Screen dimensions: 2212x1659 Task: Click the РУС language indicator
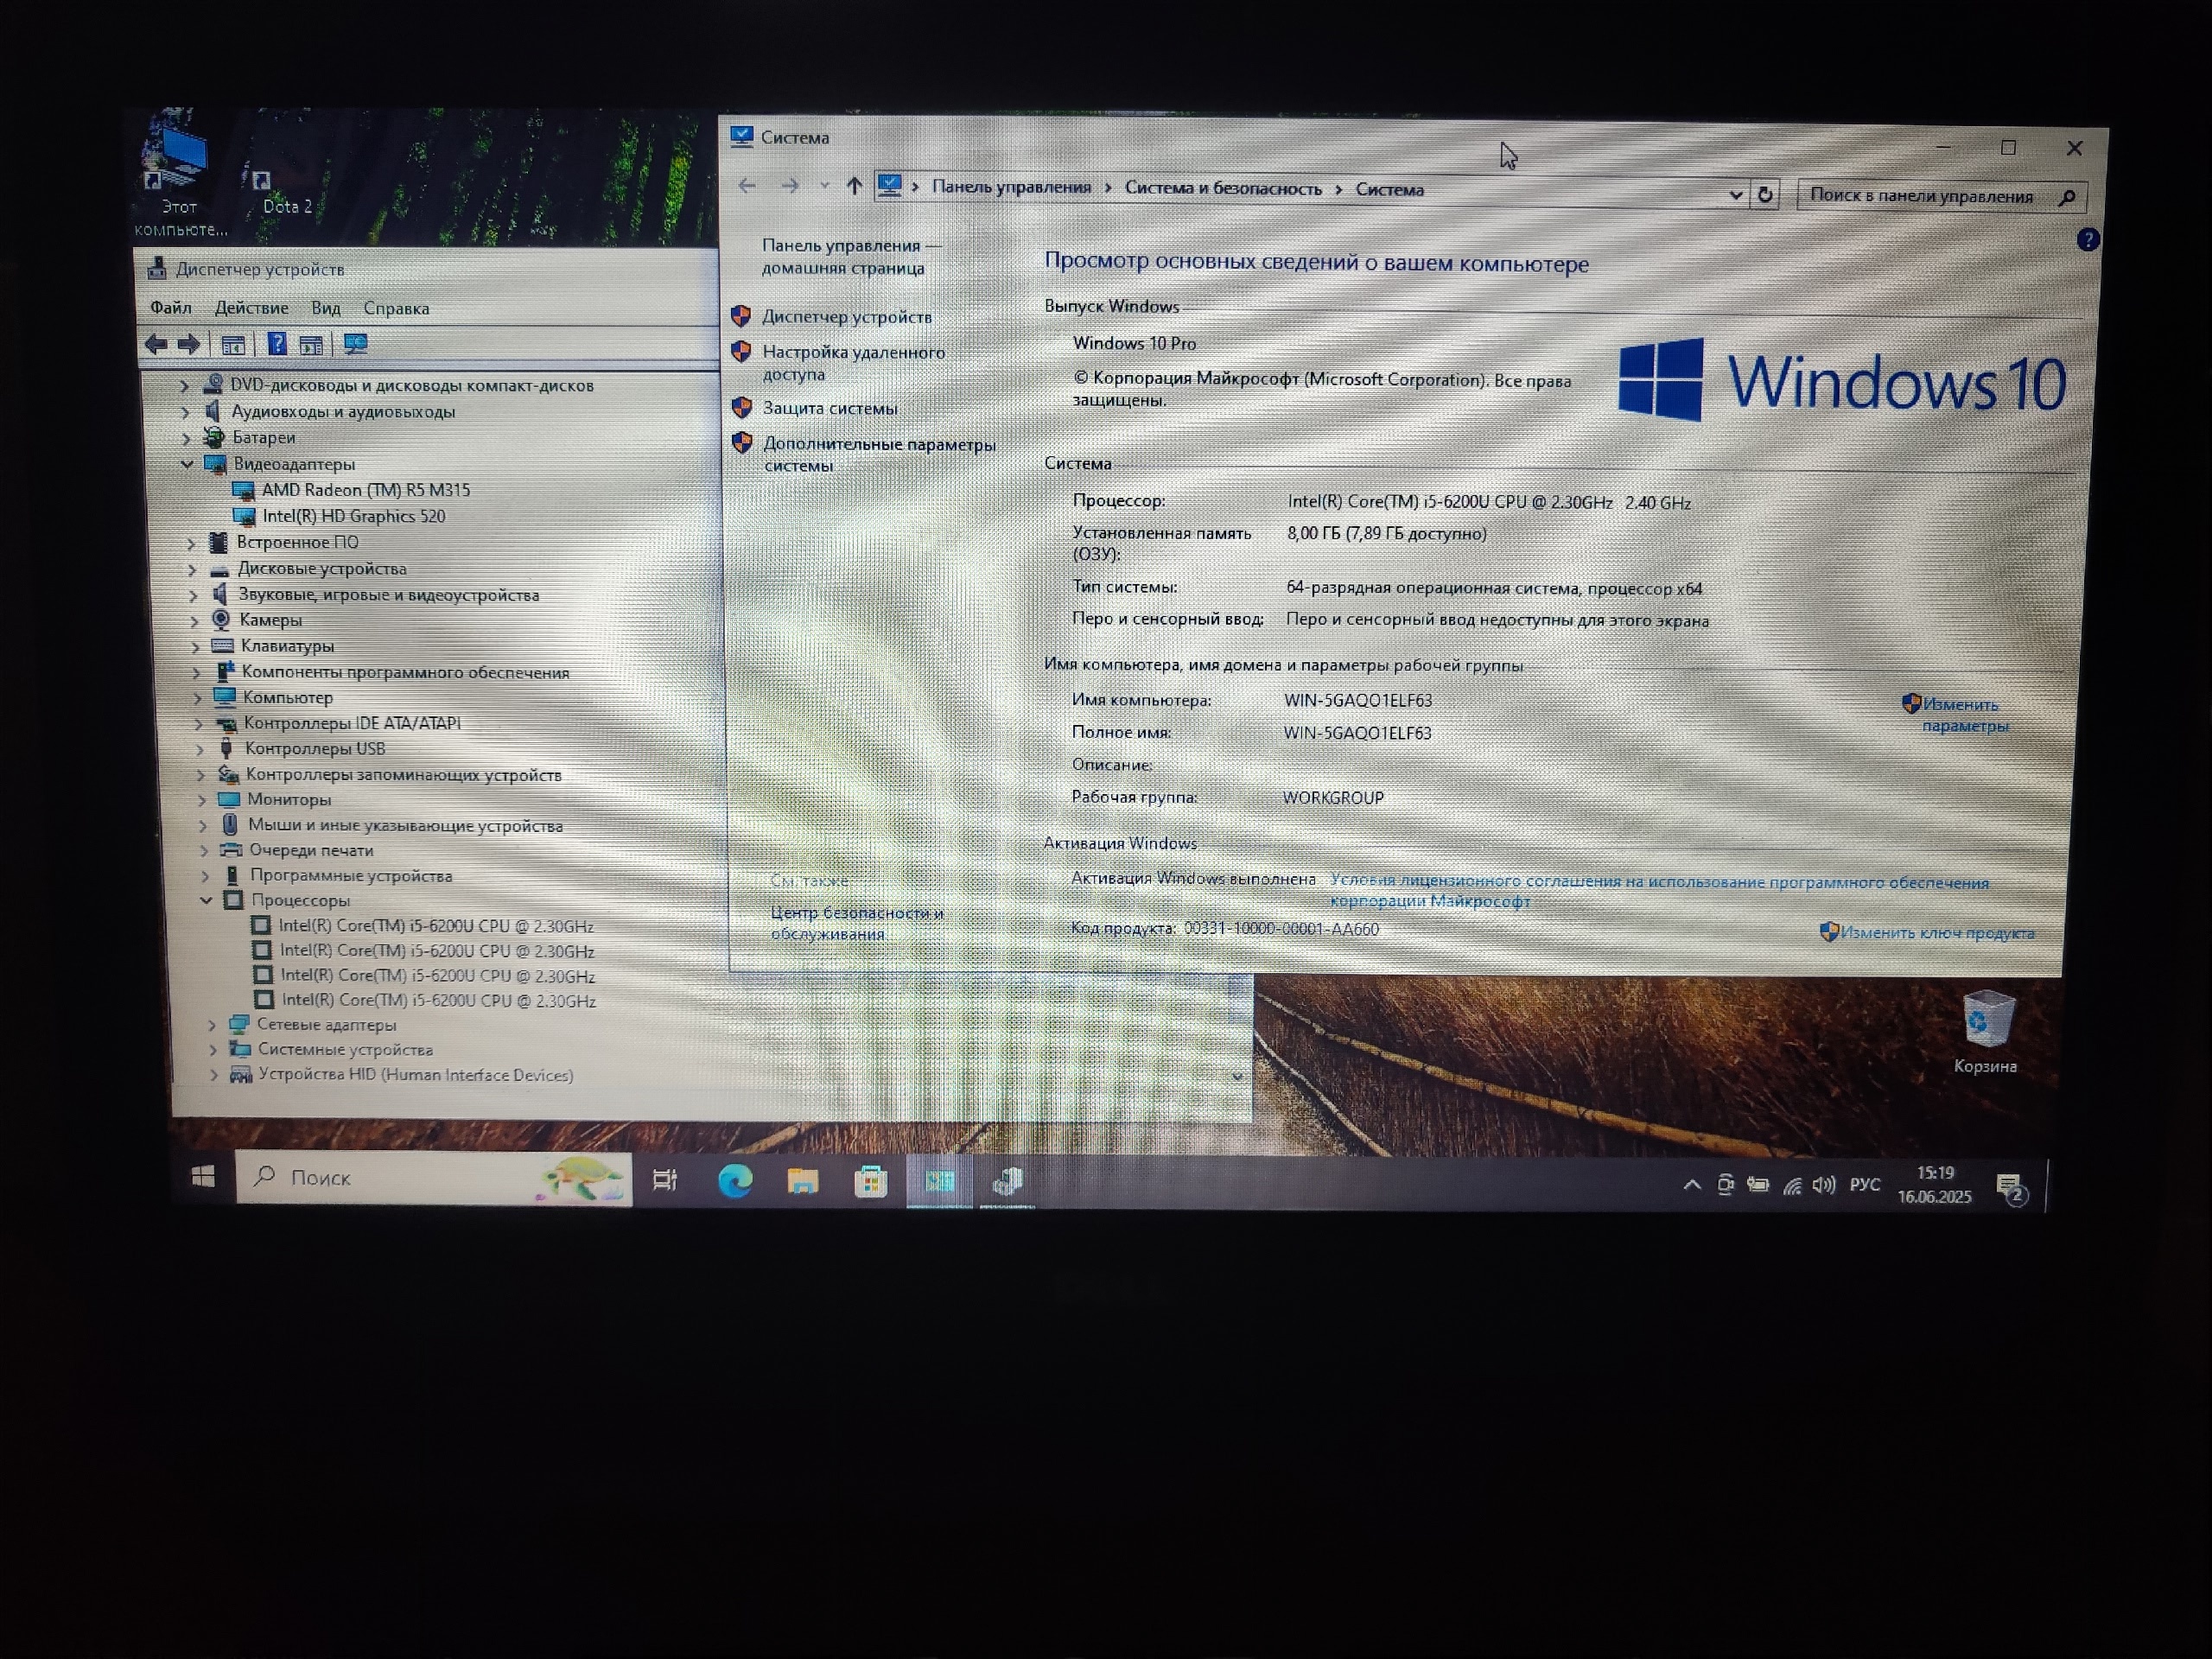tap(1864, 1185)
